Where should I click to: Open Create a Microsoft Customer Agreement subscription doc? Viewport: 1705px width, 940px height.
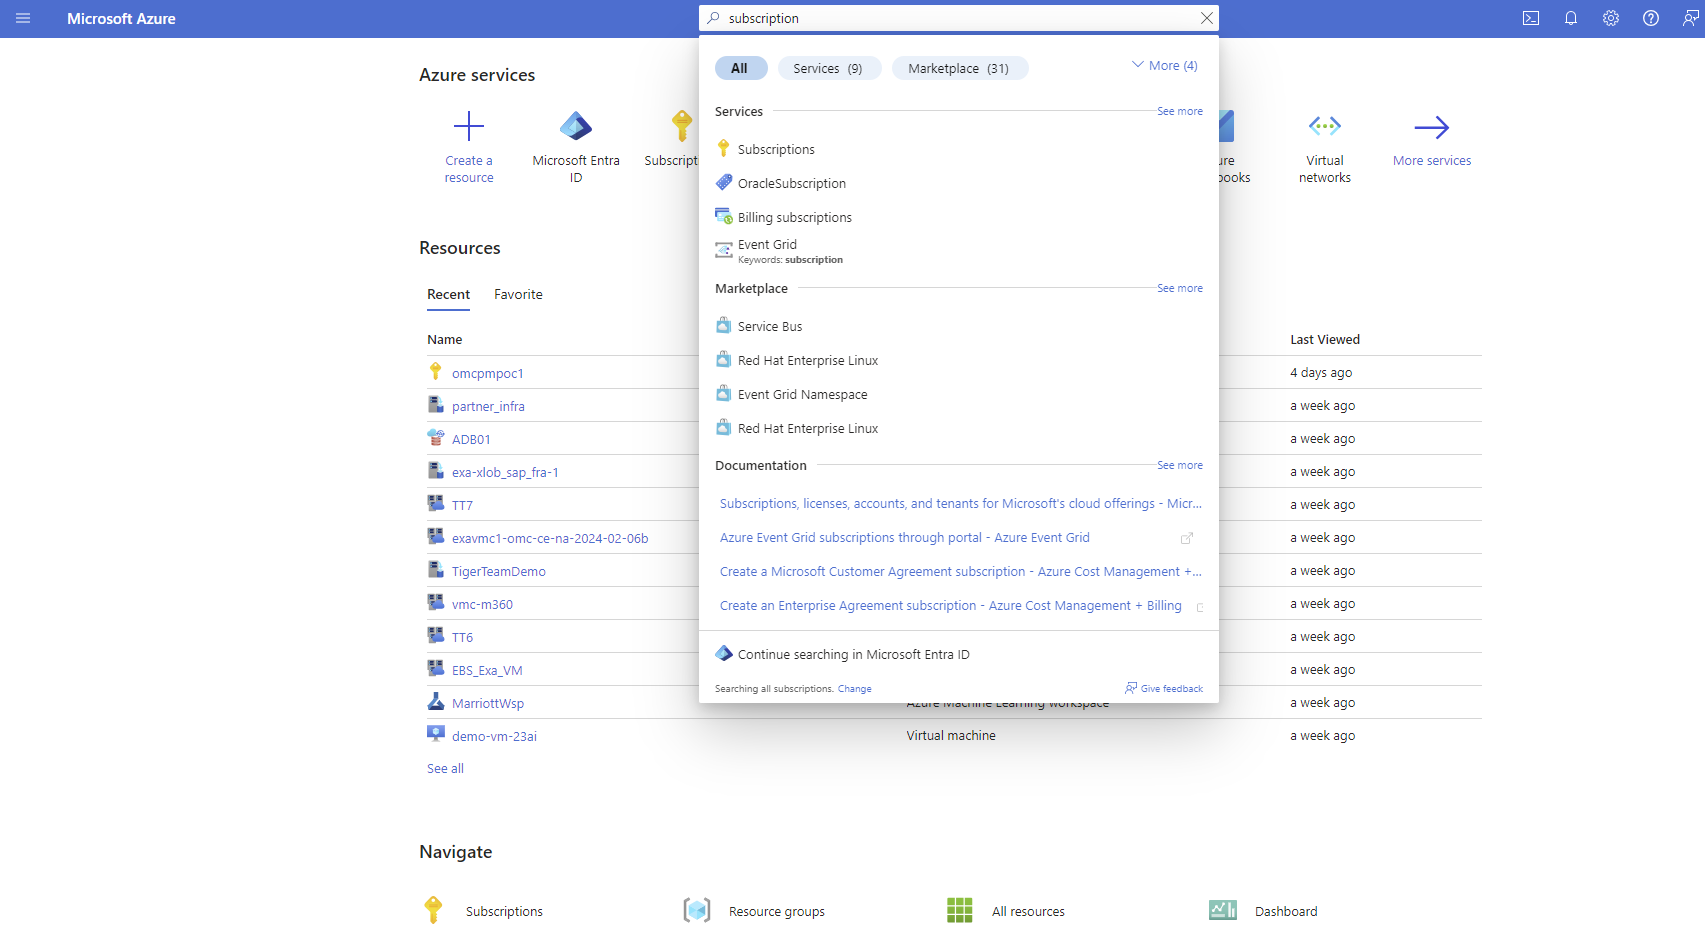point(960,571)
